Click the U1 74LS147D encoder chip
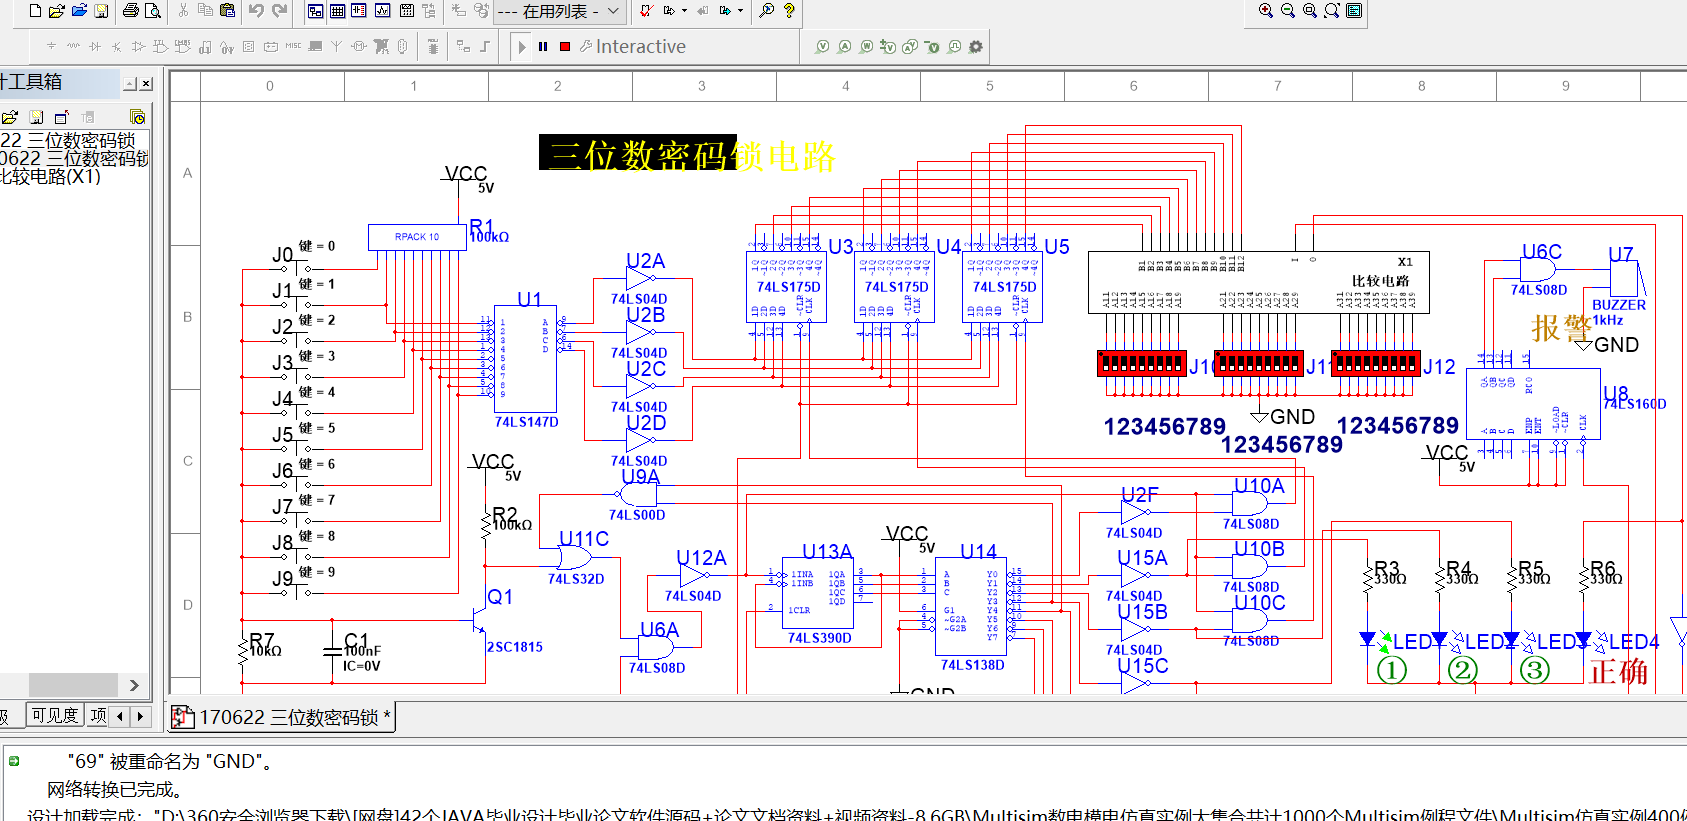The height and width of the screenshot is (821, 1687). click(x=526, y=357)
